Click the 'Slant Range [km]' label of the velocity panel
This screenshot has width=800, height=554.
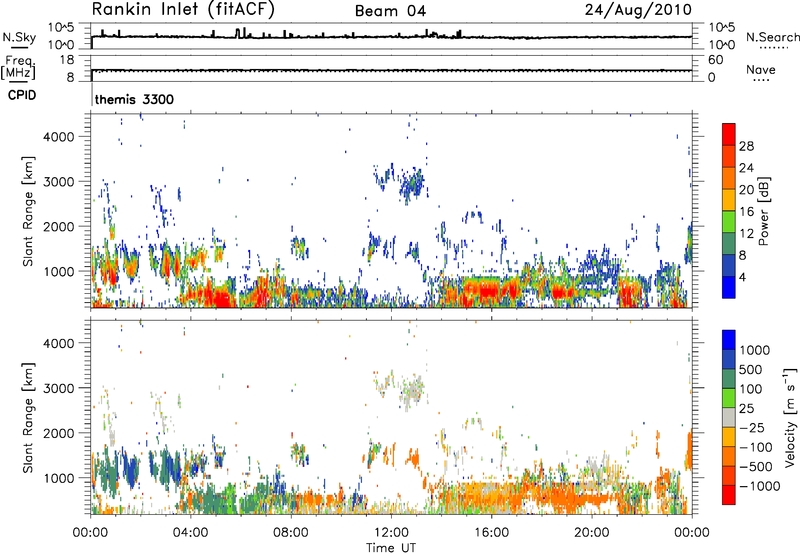(x=28, y=417)
